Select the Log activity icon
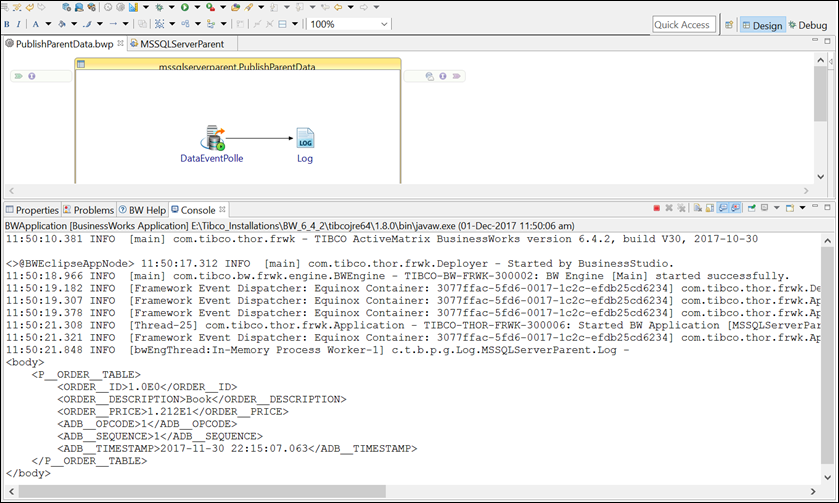This screenshot has width=839, height=503. pyautogui.click(x=305, y=138)
